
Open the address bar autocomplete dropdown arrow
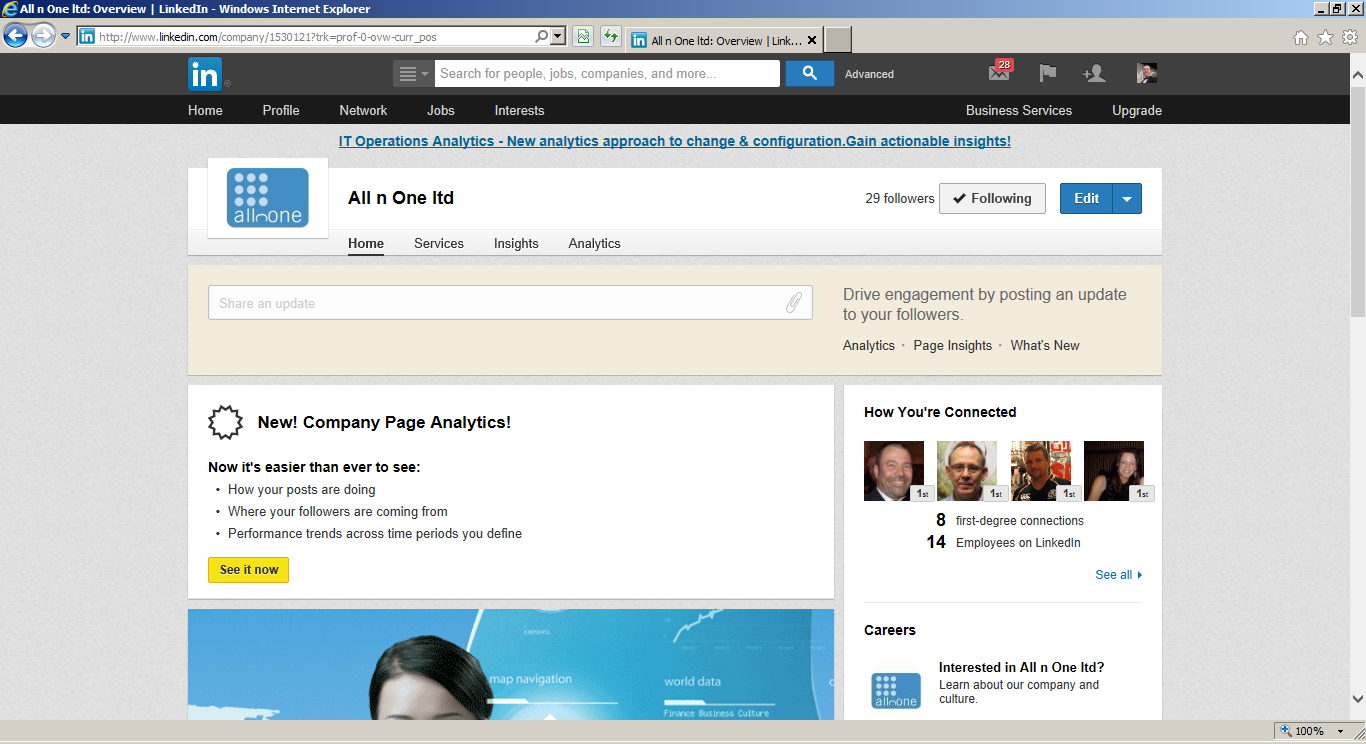(558, 37)
